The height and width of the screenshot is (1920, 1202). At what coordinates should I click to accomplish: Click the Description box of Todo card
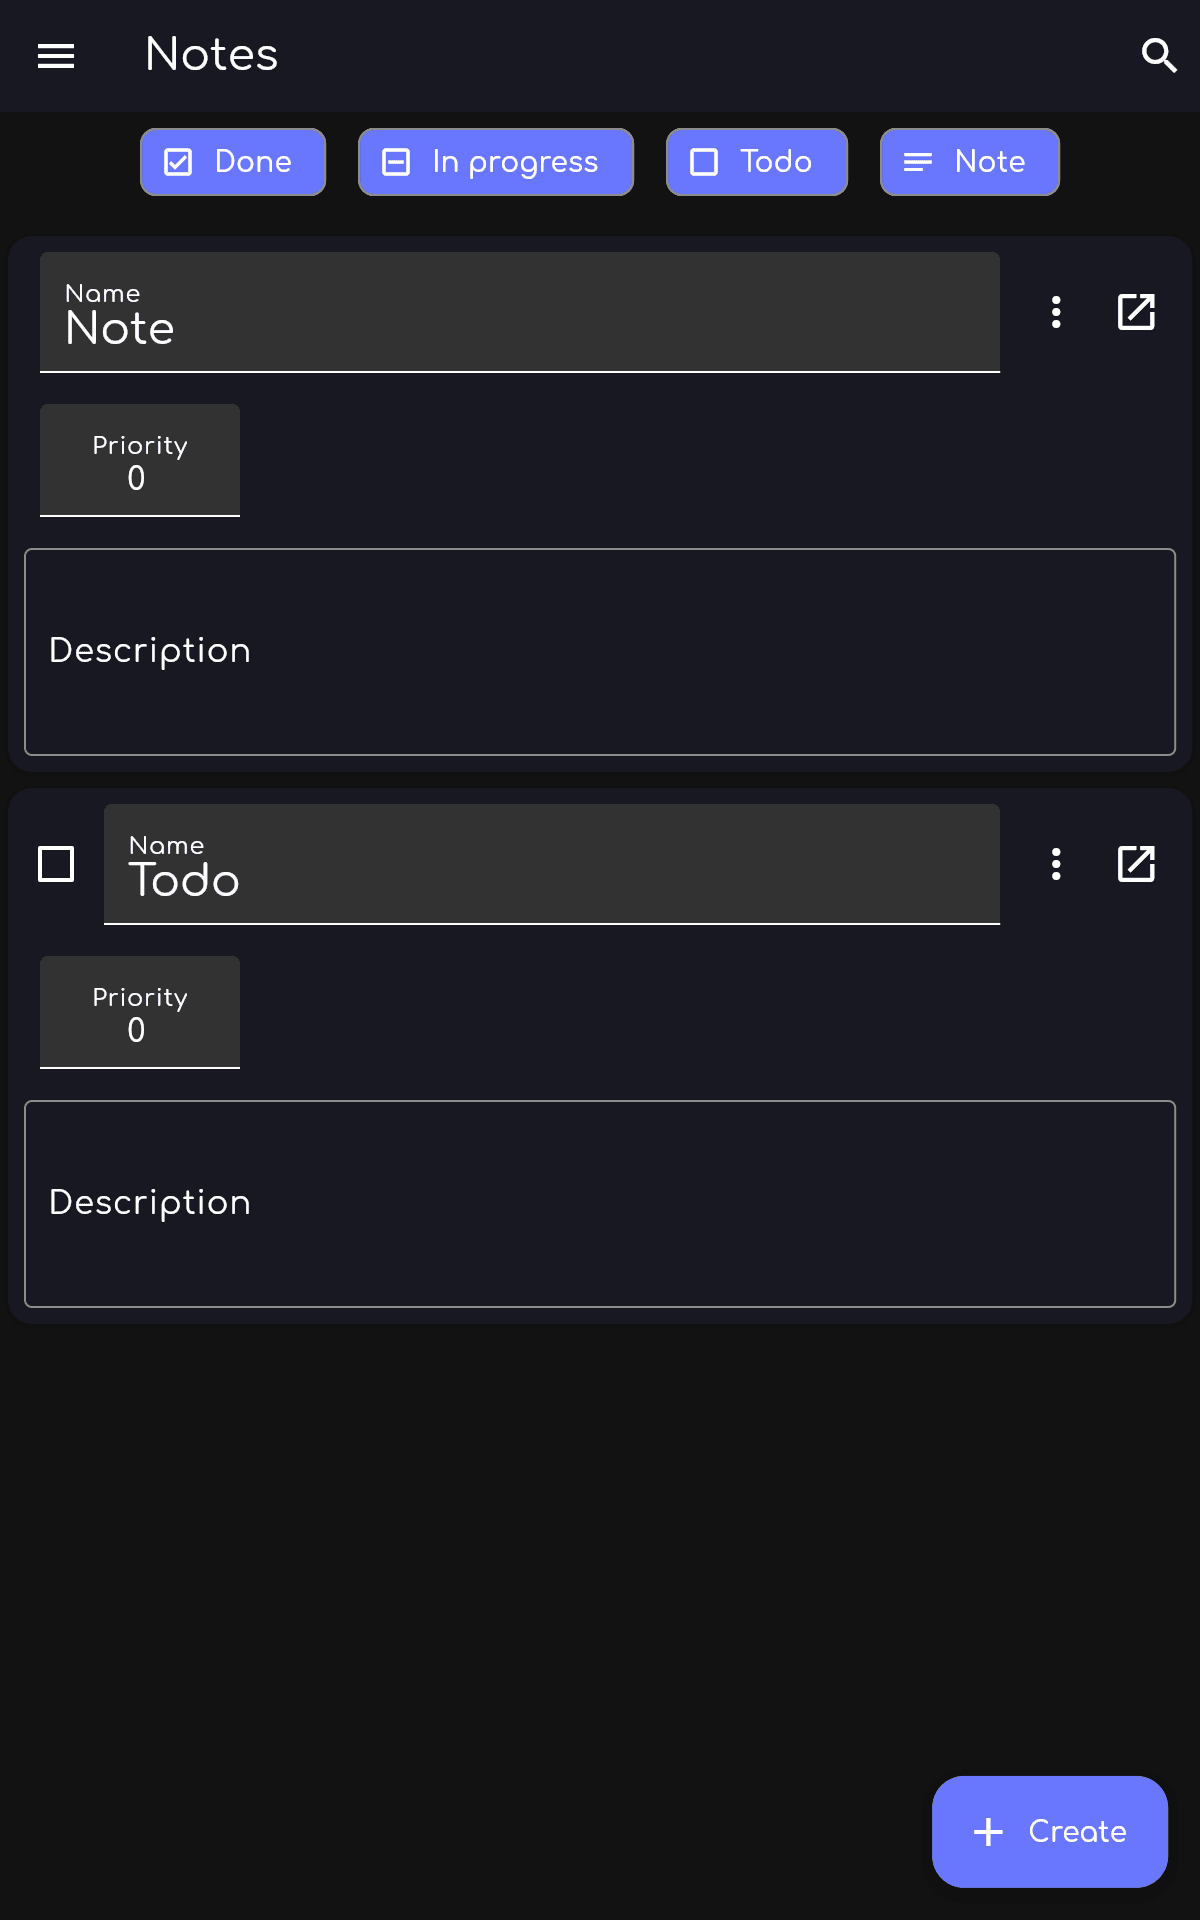(600, 1204)
